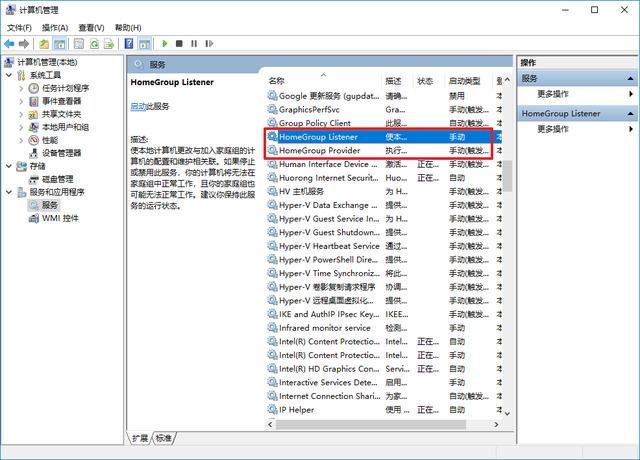This screenshot has width=640, height=460.
Task: Select the Group Policy Client service
Action: point(384,123)
